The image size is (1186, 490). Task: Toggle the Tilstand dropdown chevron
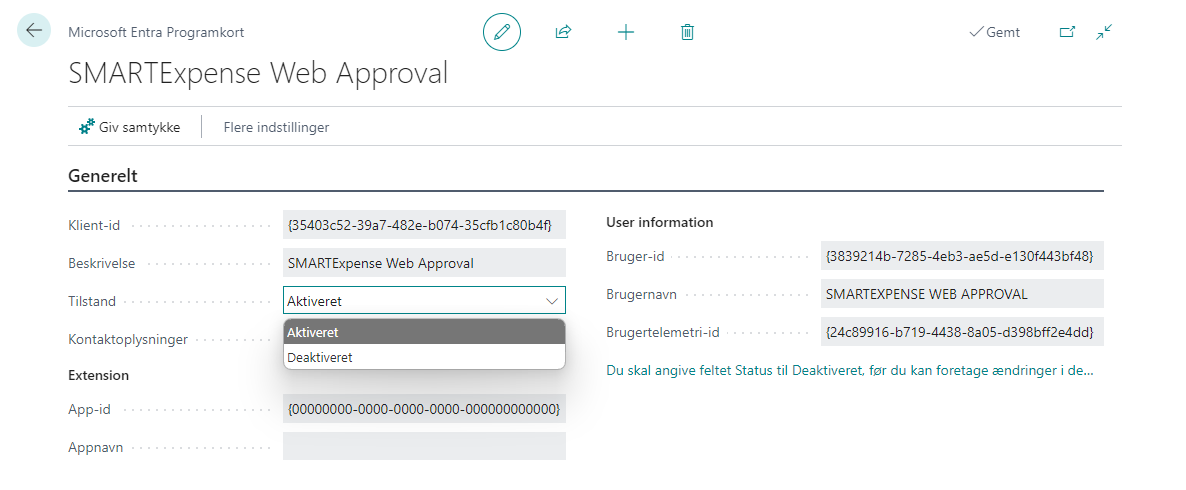551,301
